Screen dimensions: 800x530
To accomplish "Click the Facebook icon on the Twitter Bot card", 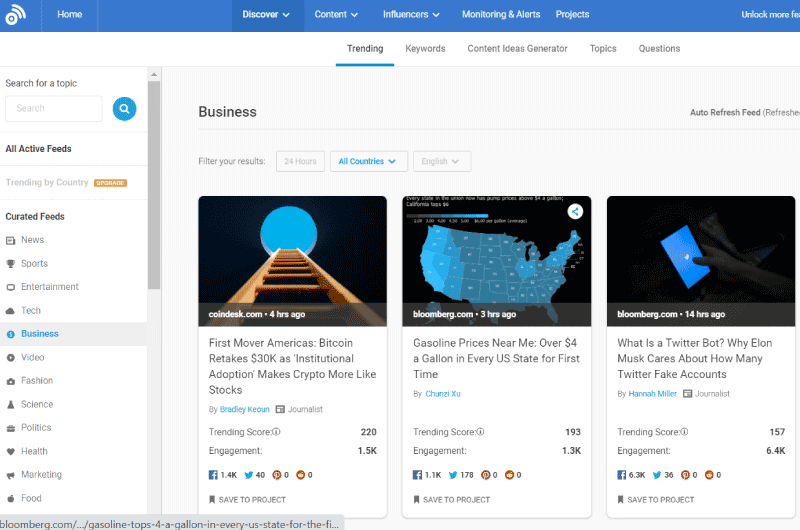I will (621, 475).
